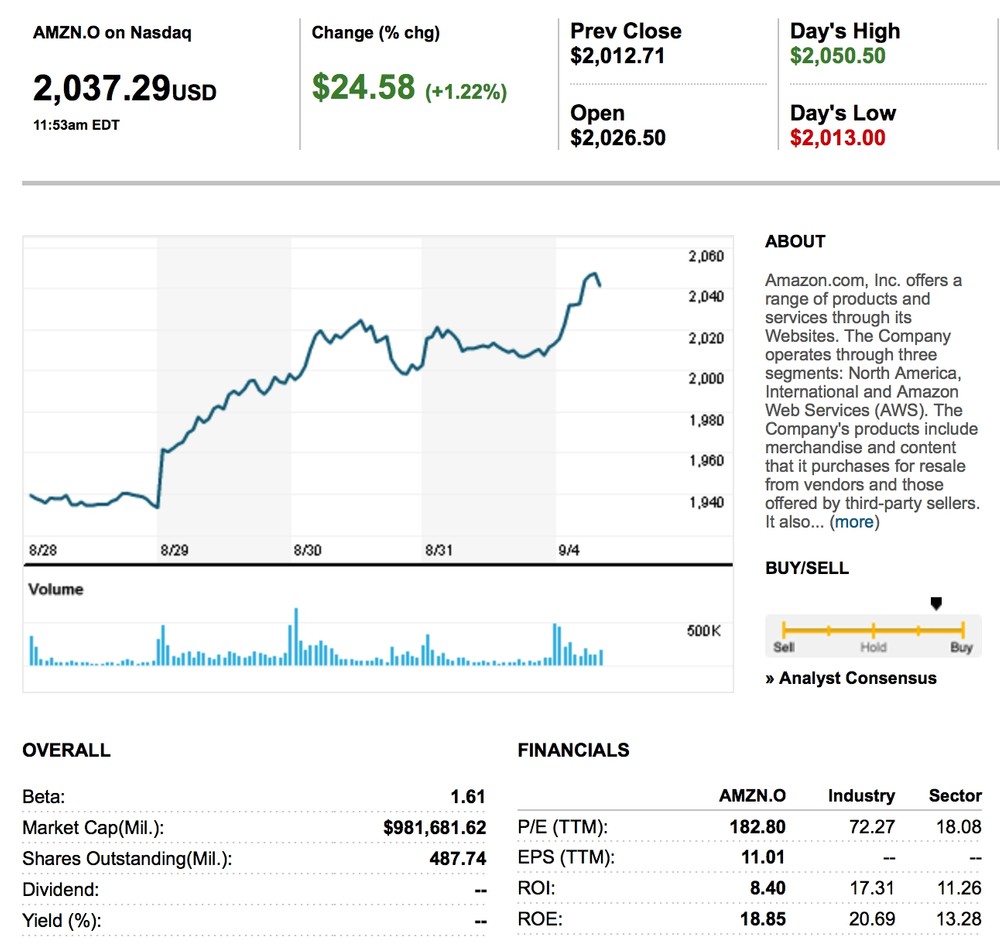This screenshot has width=1000, height=947.
Task: Click the AMZN.O column header in Financials
Action: tap(753, 796)
